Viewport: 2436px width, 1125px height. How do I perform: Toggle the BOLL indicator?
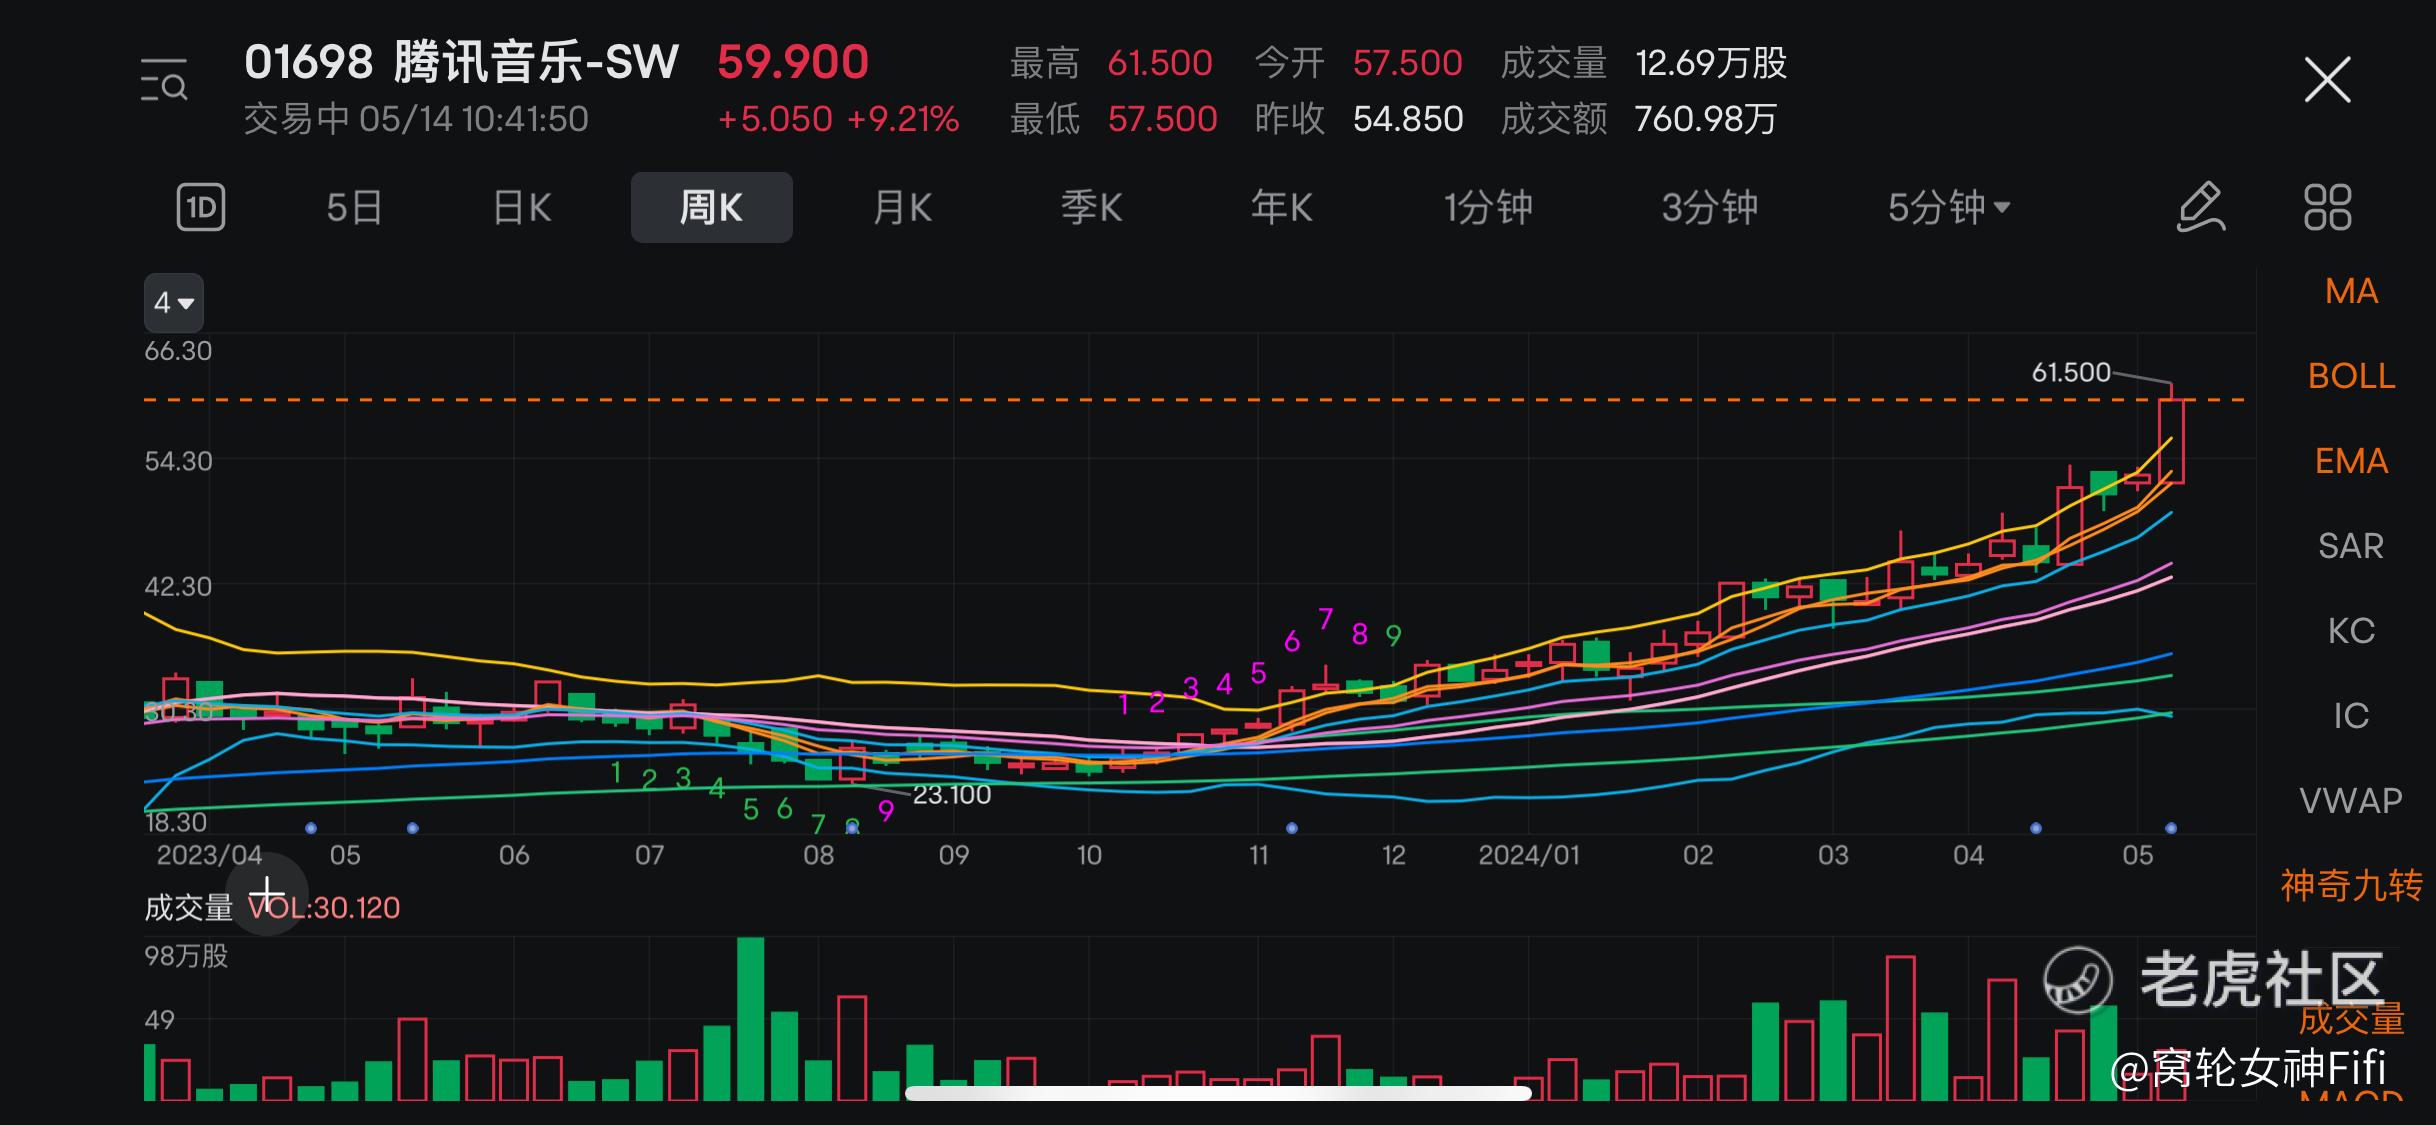point(2351,376)
